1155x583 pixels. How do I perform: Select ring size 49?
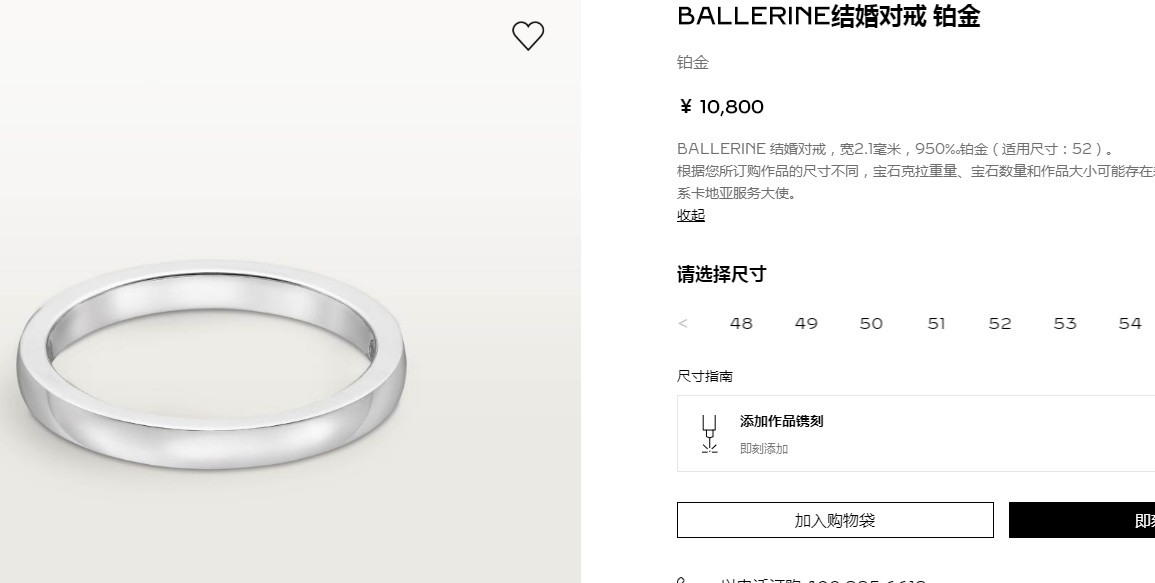[806, 324]
